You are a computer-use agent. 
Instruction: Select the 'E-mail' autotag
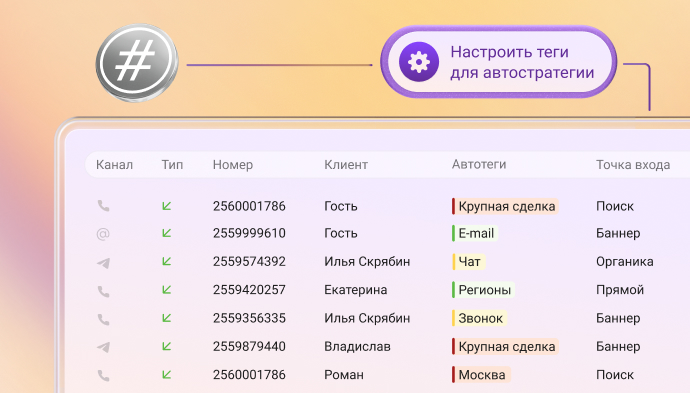pos(475,233)
